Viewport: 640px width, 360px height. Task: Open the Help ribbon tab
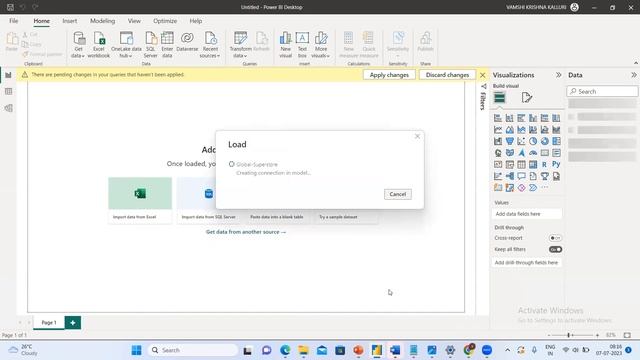[196, 21]
